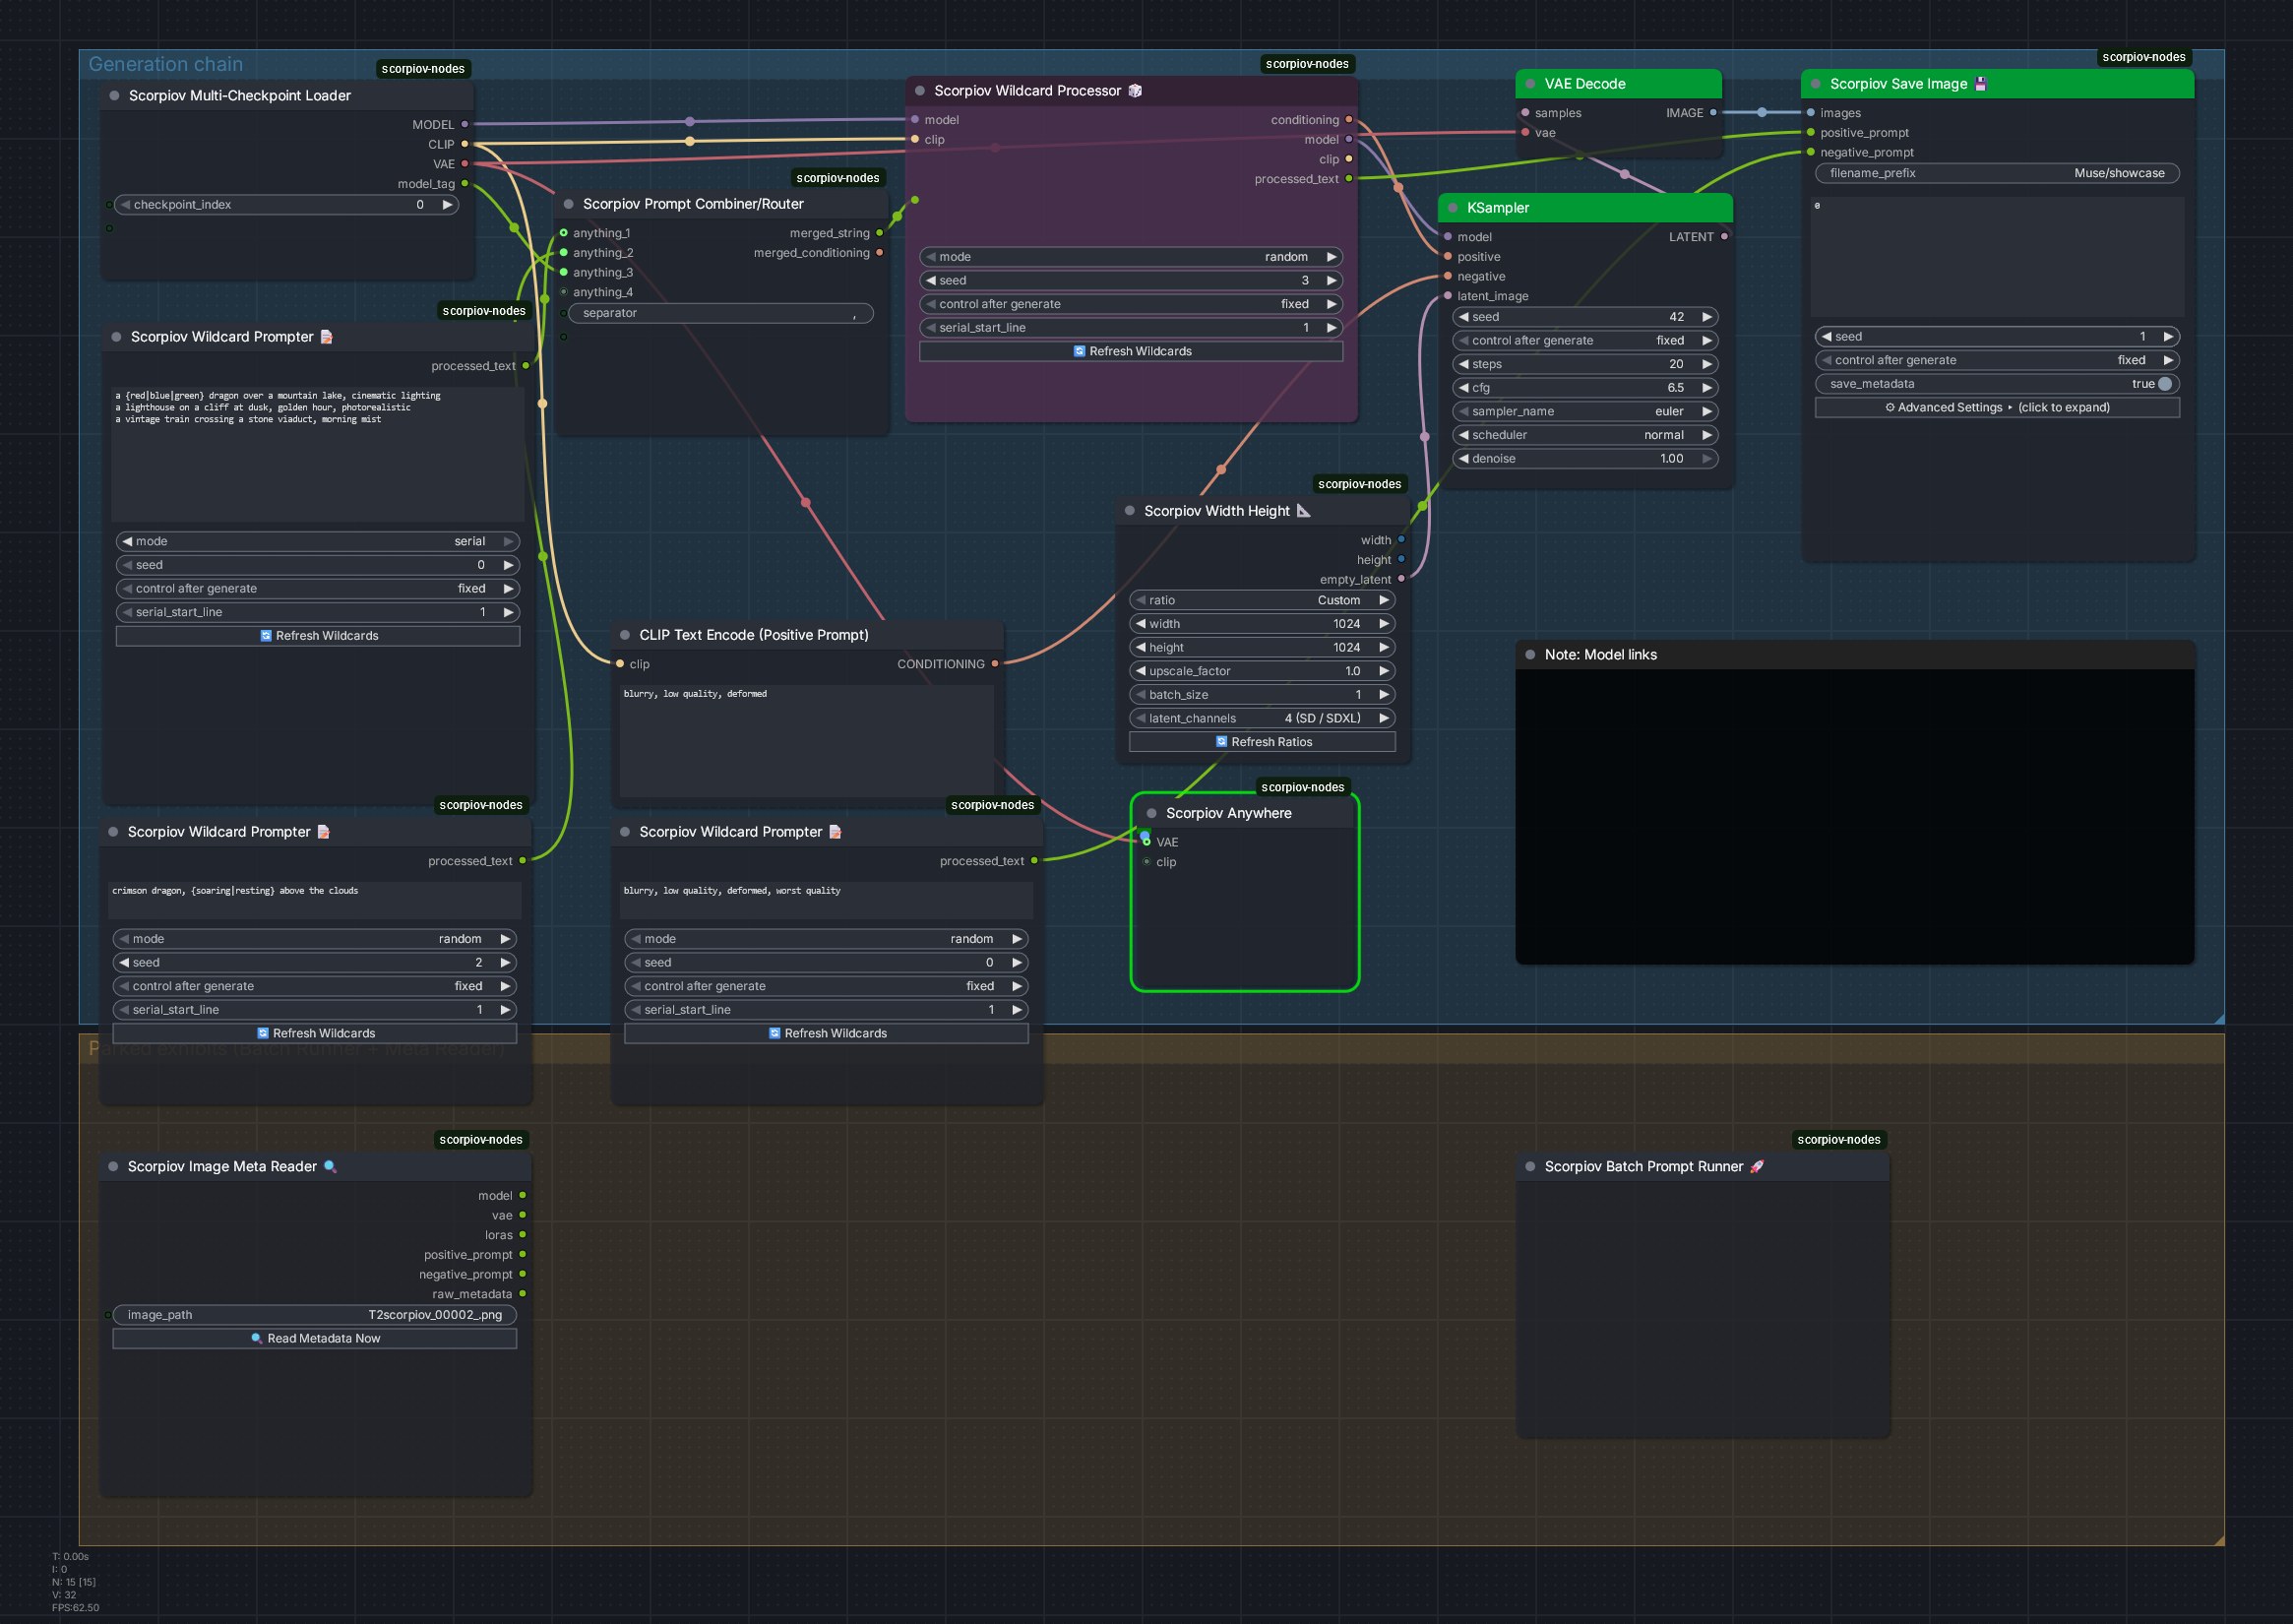2293x1624 pixels.
Task: Collapse the Scorpiov Width Height node dot
Action: [1129, 511]
